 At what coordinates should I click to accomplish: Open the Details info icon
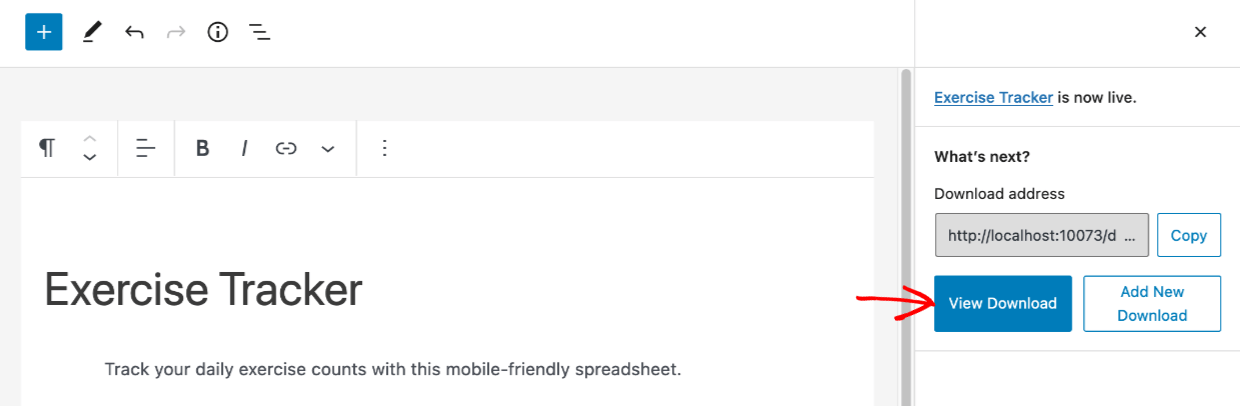click(218, 32)
